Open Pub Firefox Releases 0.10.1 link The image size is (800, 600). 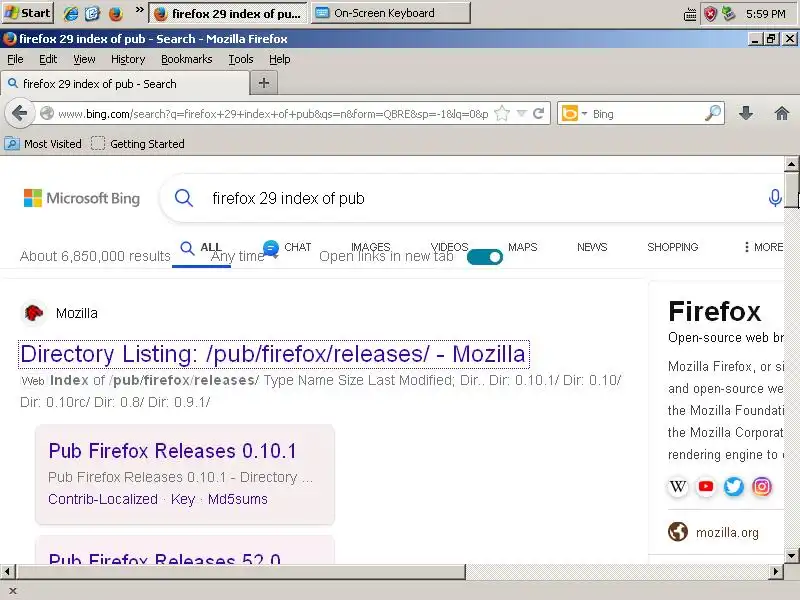click(x=172, y=451)
